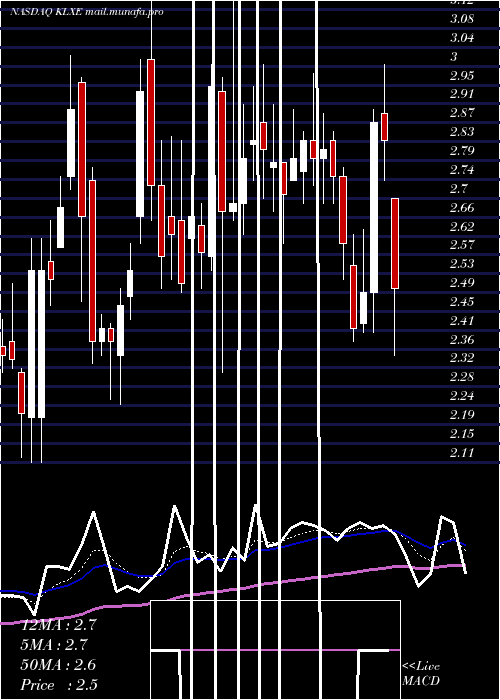Select the 2.41 price axis label
The image size is (500, 700).
coord(462,321)
